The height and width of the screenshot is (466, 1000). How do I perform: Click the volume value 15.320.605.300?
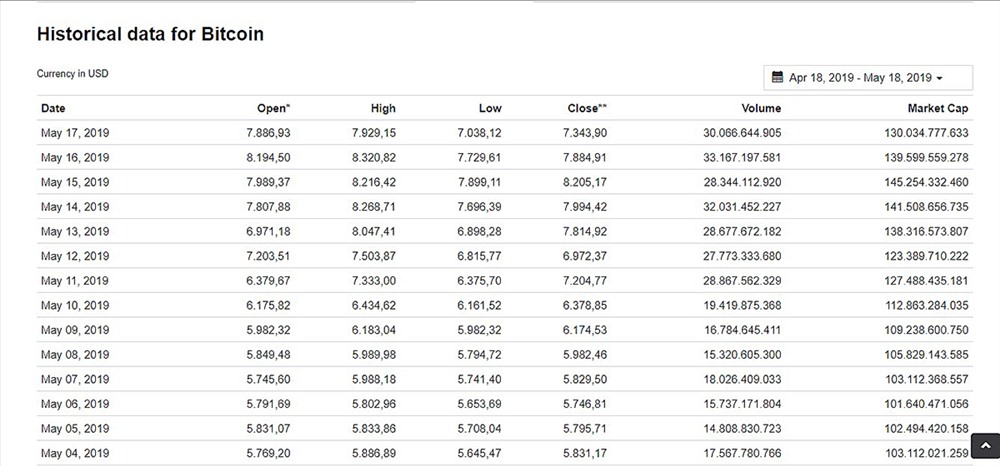coord(742,354)
